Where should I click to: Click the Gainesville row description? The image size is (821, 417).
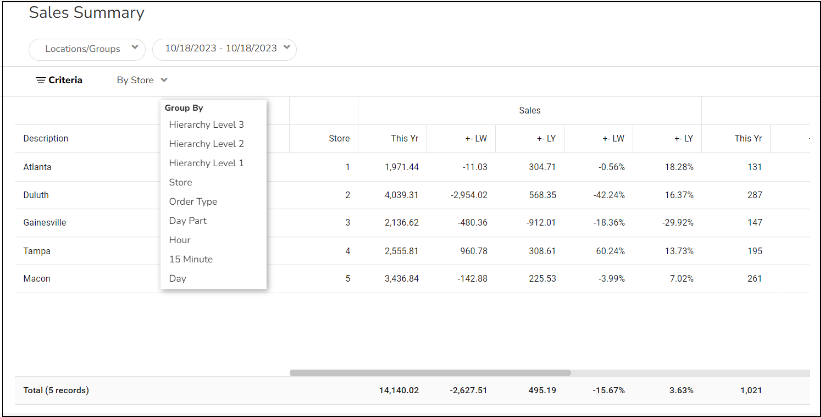tap(45, 223)
